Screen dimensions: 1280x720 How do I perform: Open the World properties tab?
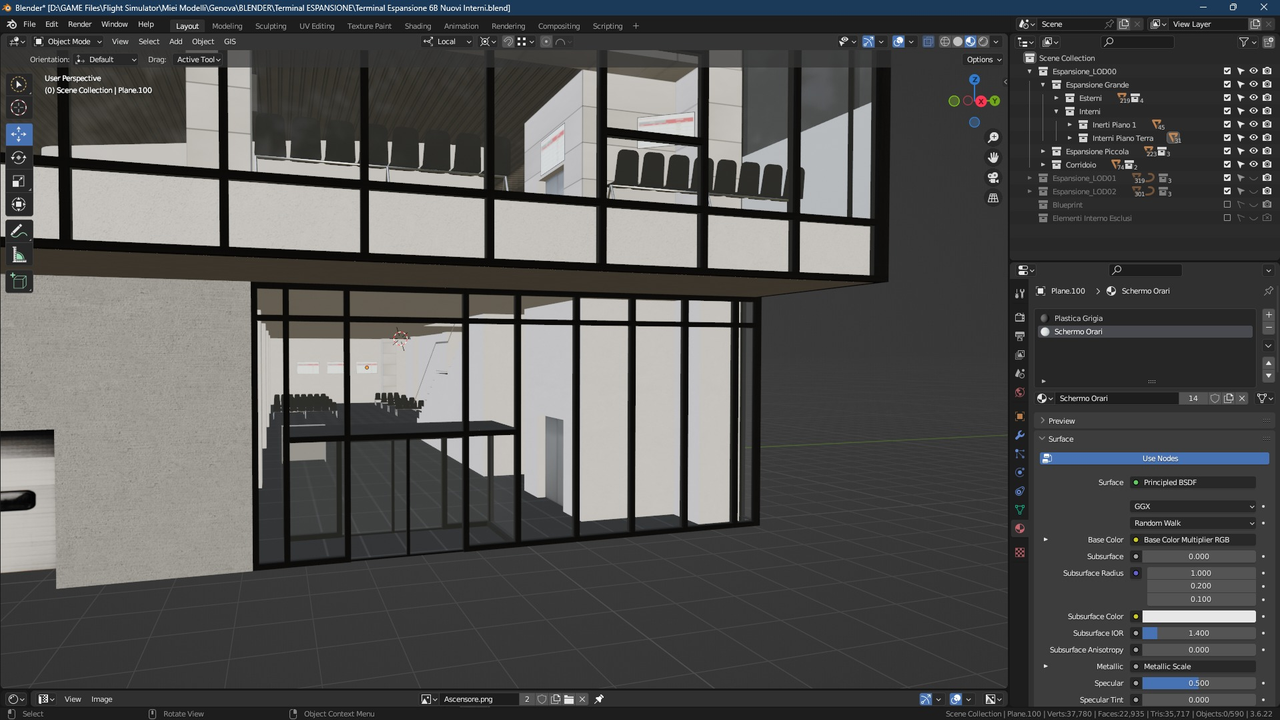click(1020, 393)
